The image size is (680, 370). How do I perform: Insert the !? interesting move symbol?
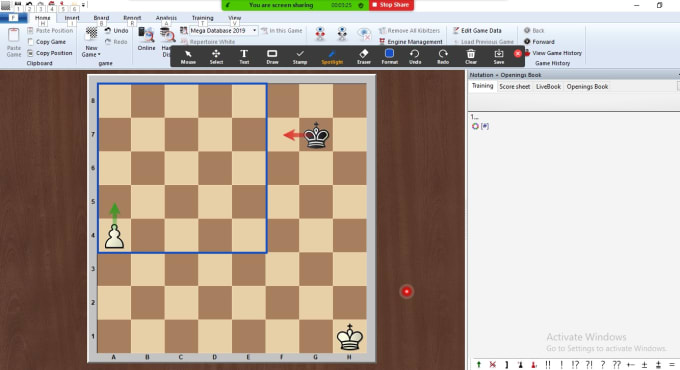[x=575, y=365]
